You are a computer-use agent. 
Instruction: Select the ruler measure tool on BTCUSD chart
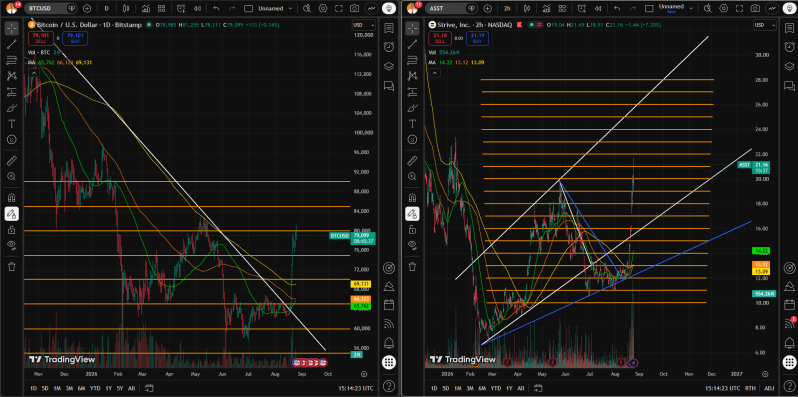point(12,161)
